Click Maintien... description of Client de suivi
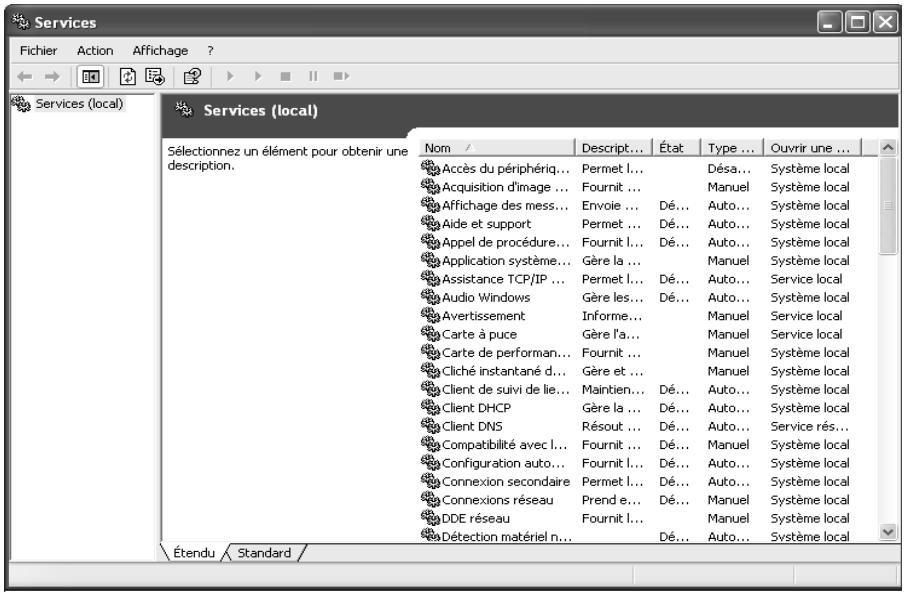 point(613,389)
